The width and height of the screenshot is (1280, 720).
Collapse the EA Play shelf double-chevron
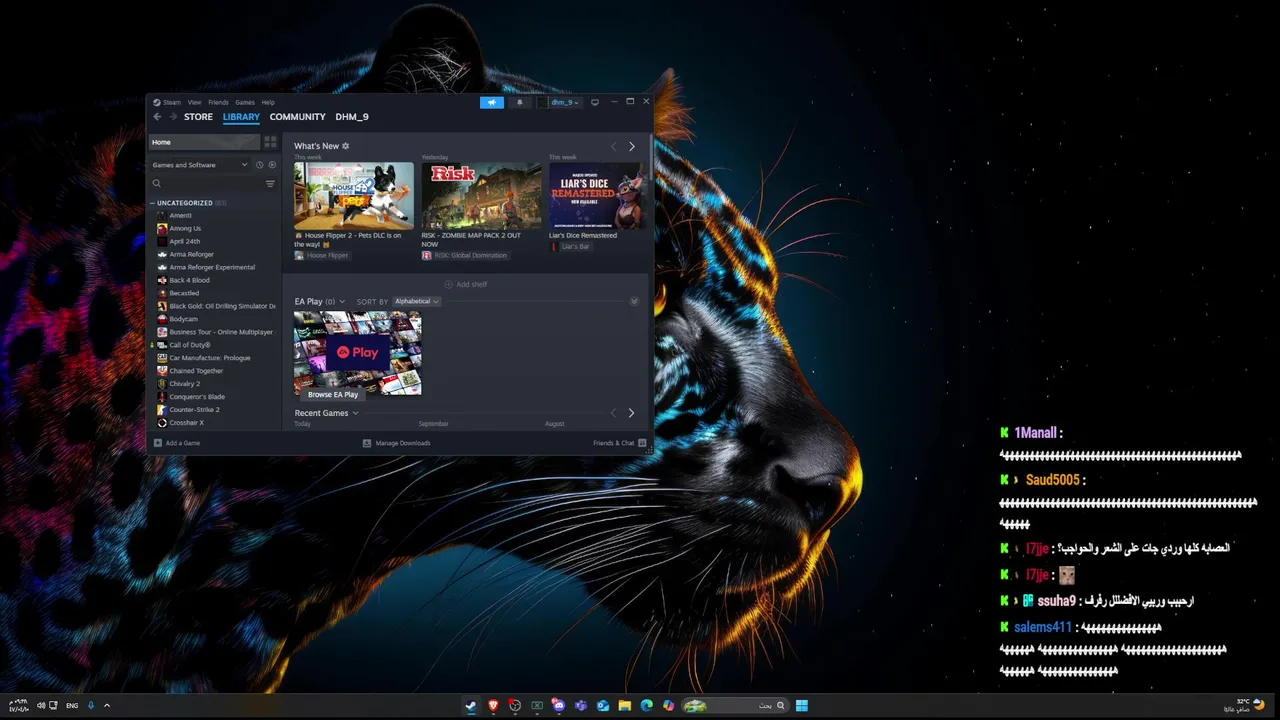point(634,301)
